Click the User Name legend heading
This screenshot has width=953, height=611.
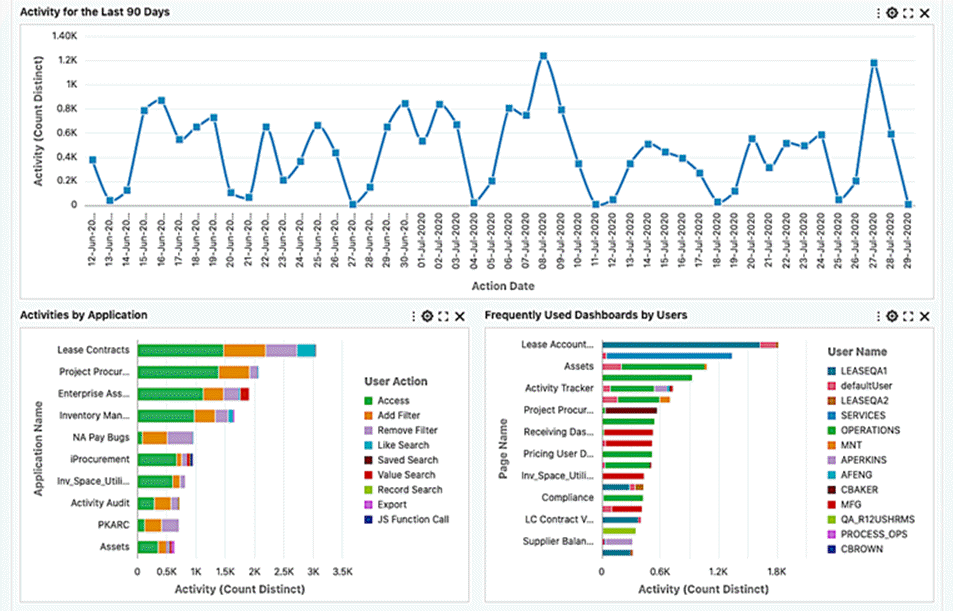point(857,351)
